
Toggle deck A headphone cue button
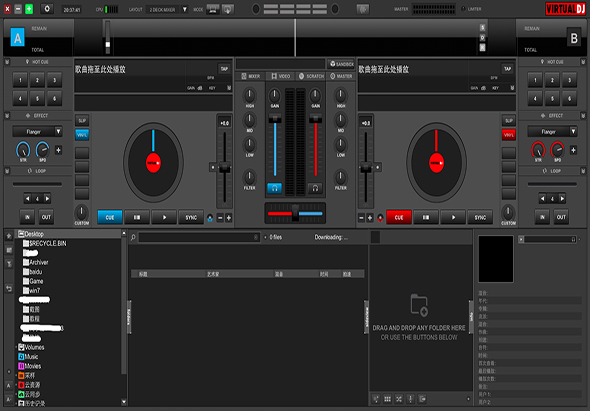tap(274, 188)
